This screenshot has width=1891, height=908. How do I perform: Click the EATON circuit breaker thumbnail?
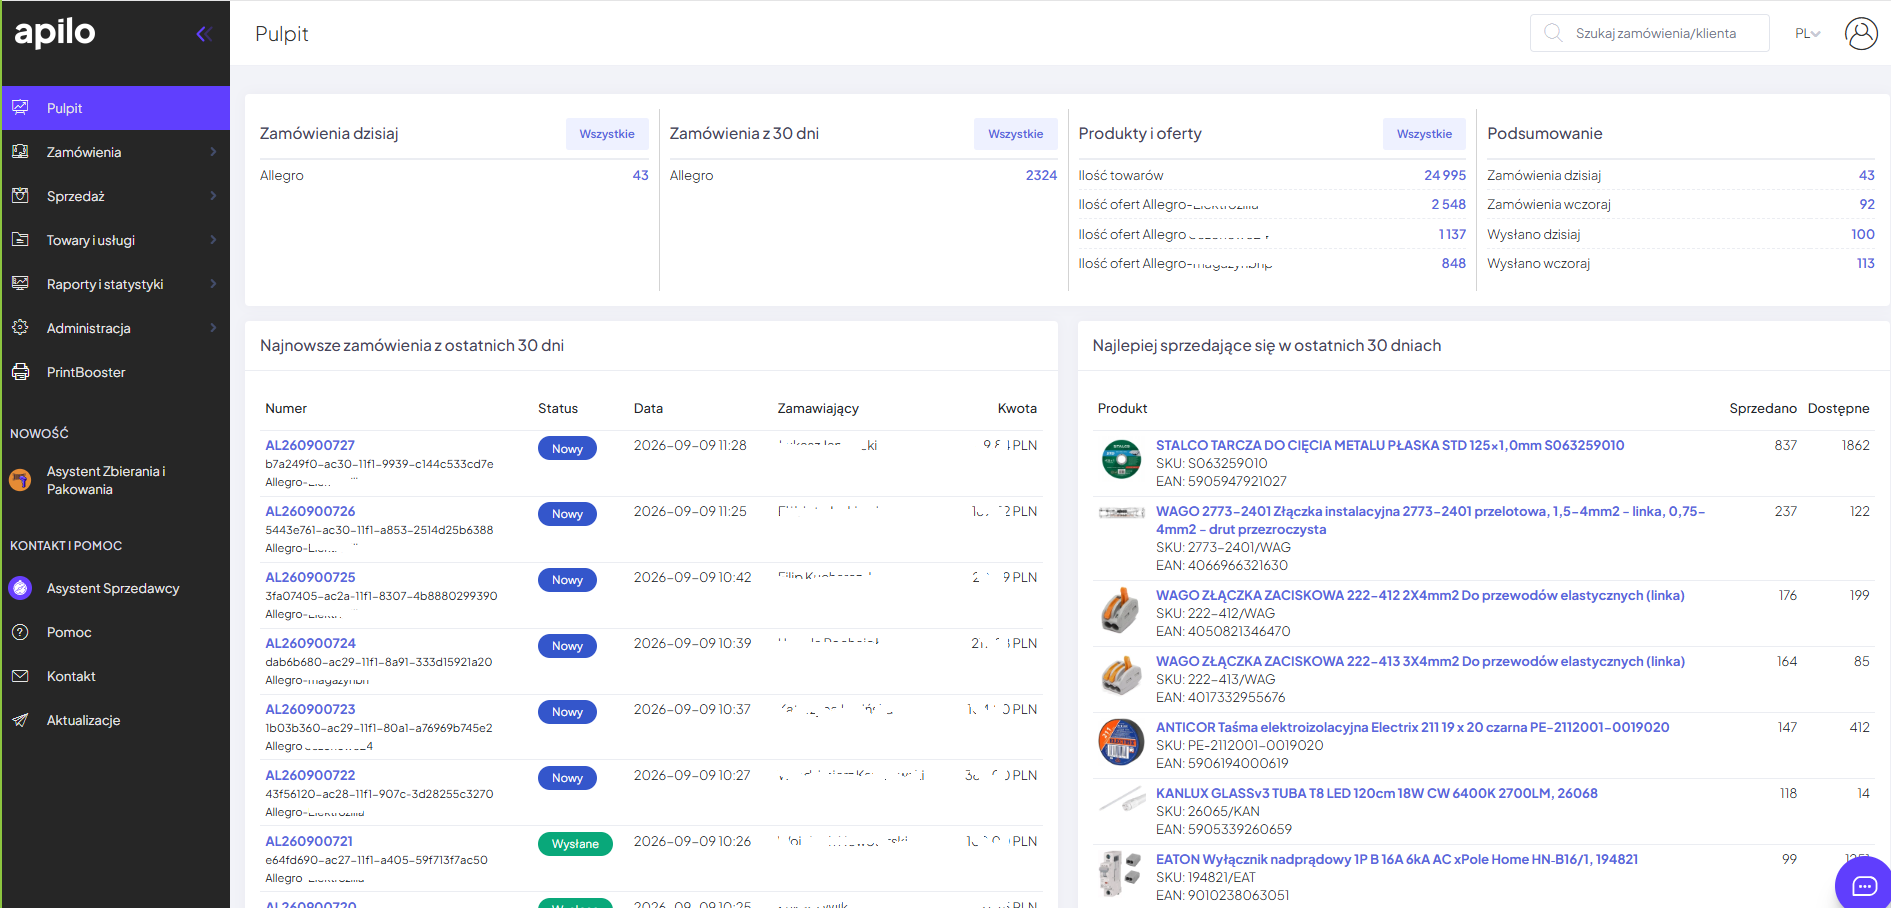[x=1121, y=874]
